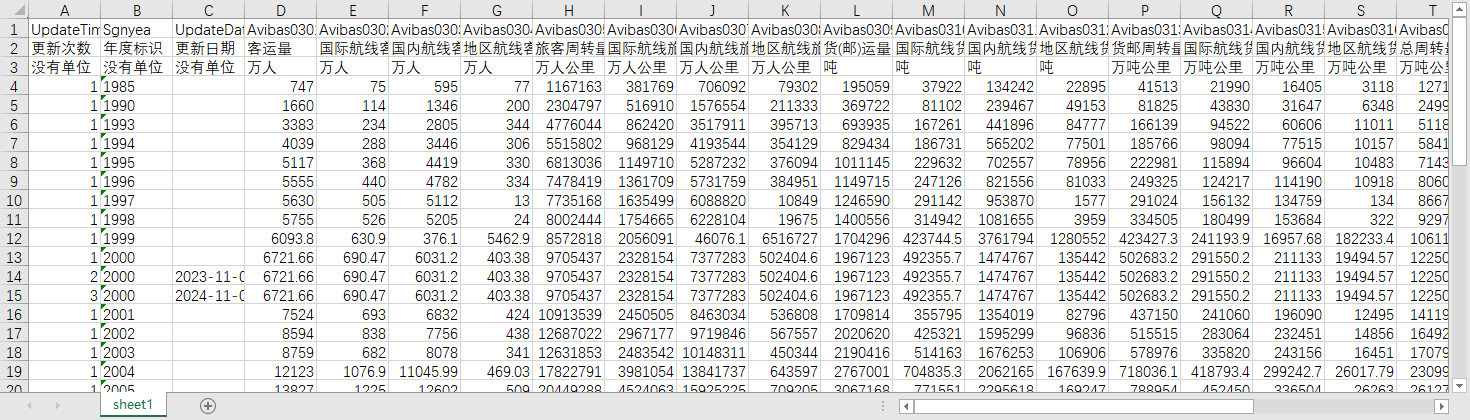Image resolution: width=1470 pixels, height=420 pixels.
Task: Click horizontal scrollbar left arrow
Action: click(x=906, y=406)
